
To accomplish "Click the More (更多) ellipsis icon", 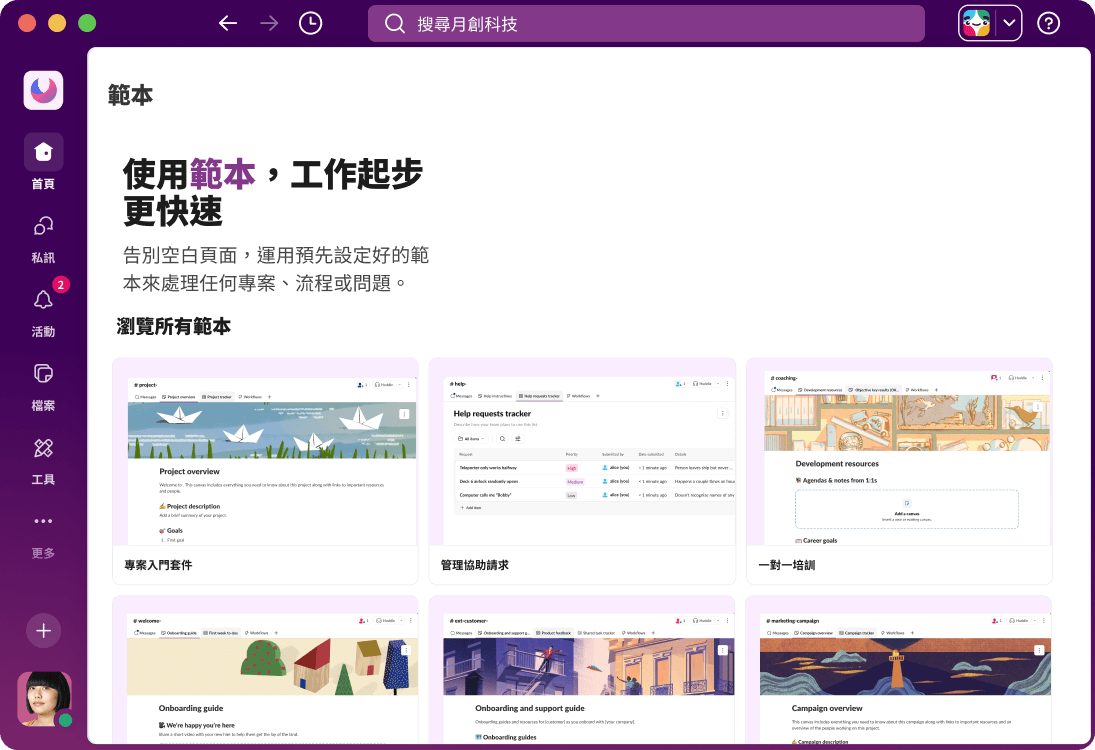I will click(44, 520).
